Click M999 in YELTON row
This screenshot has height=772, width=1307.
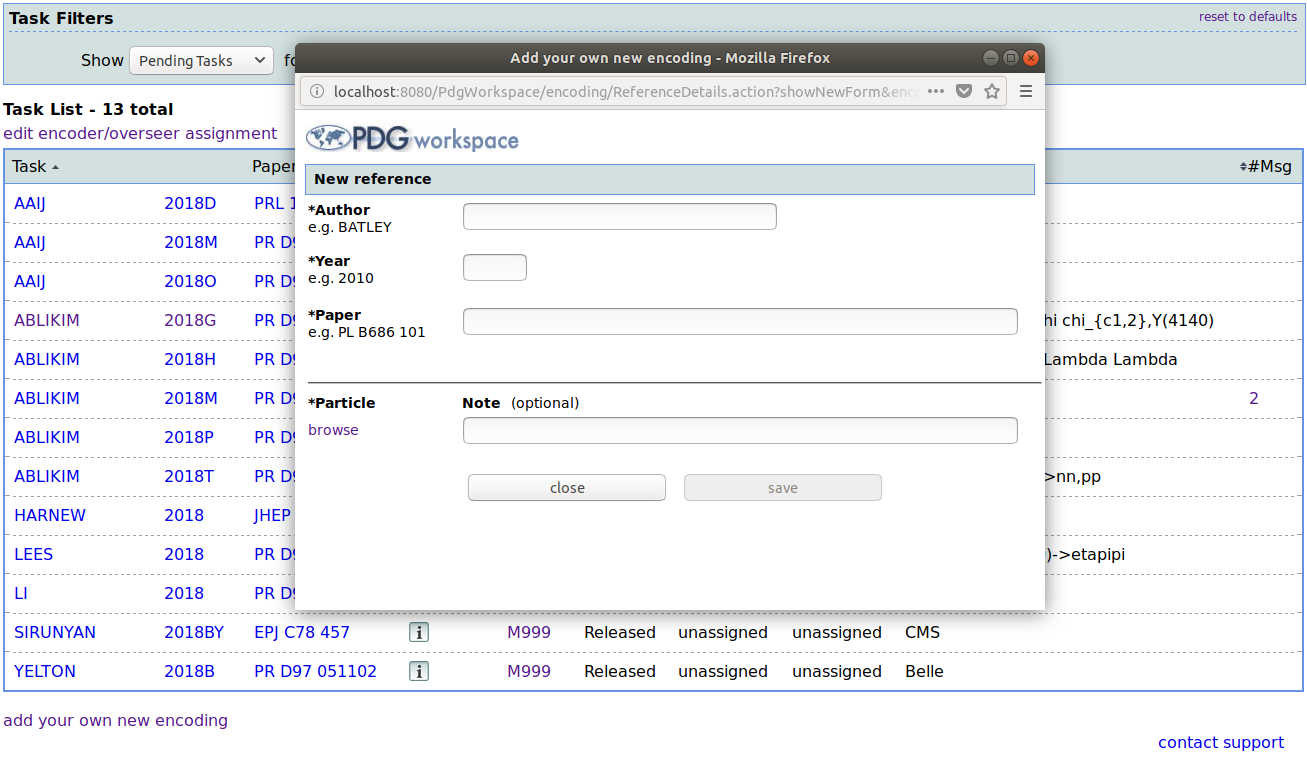[529, 671]
